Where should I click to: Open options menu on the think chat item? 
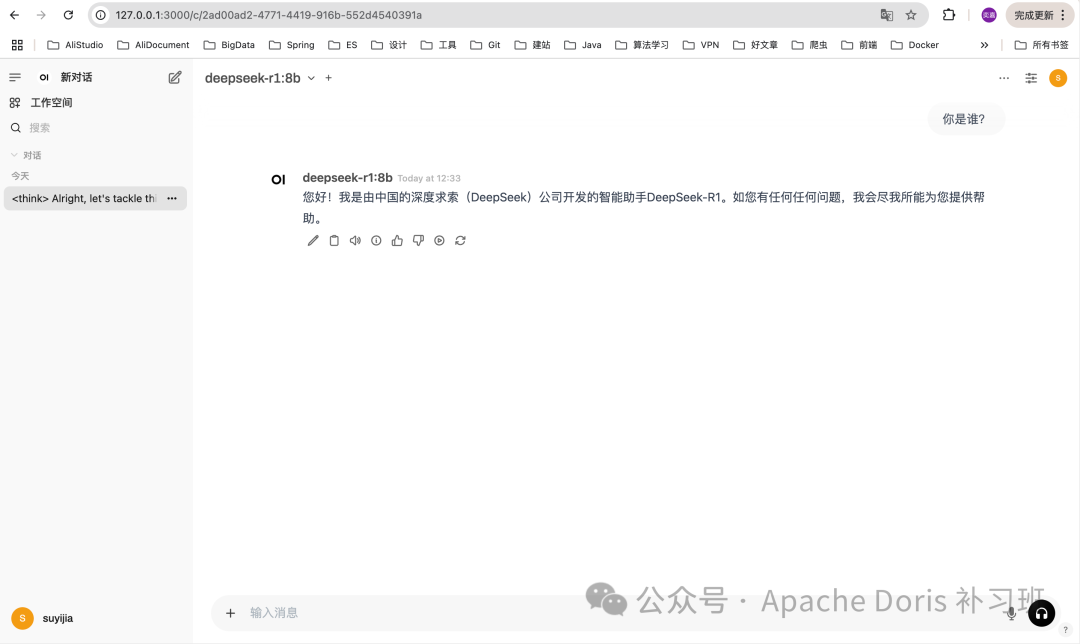[172, 198]
